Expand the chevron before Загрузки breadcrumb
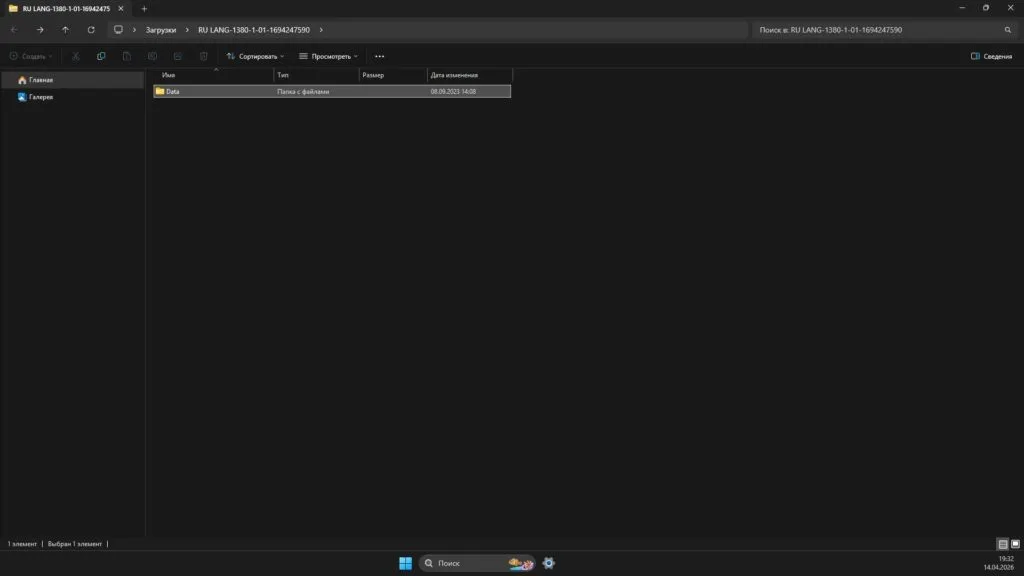 click(x=135, y=30)
